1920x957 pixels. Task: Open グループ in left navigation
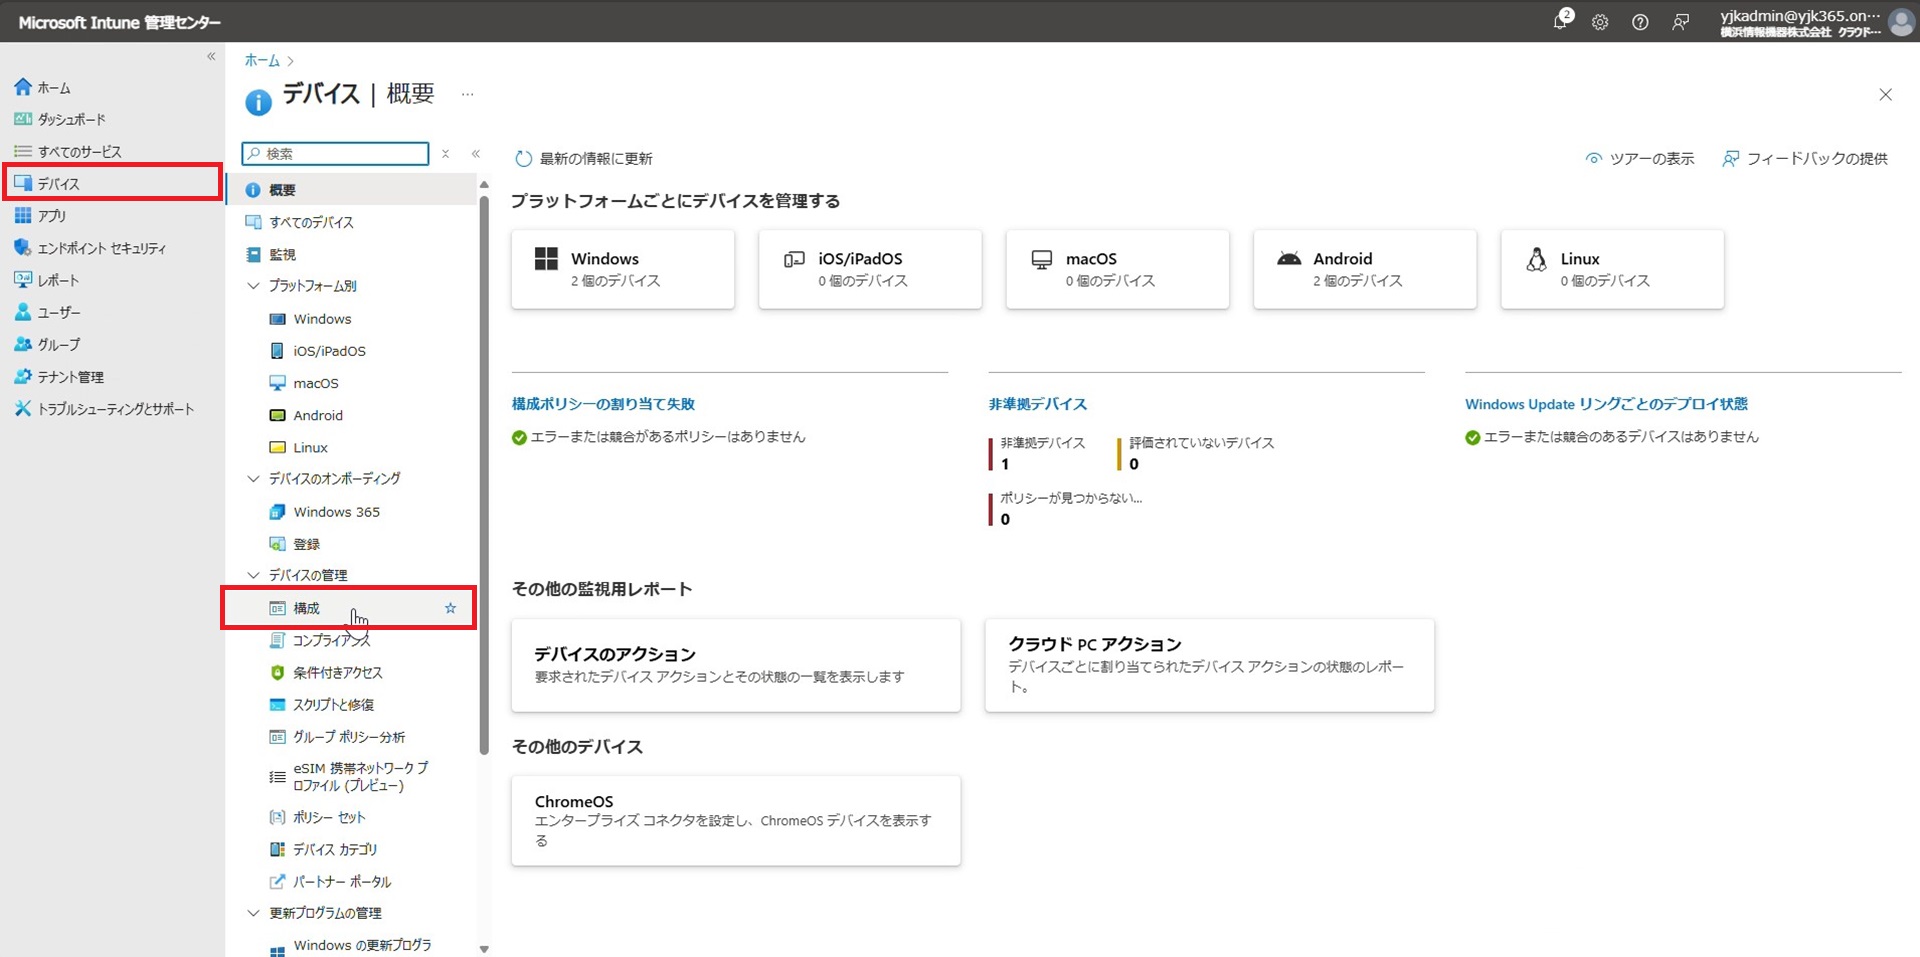tap(47, 344)
